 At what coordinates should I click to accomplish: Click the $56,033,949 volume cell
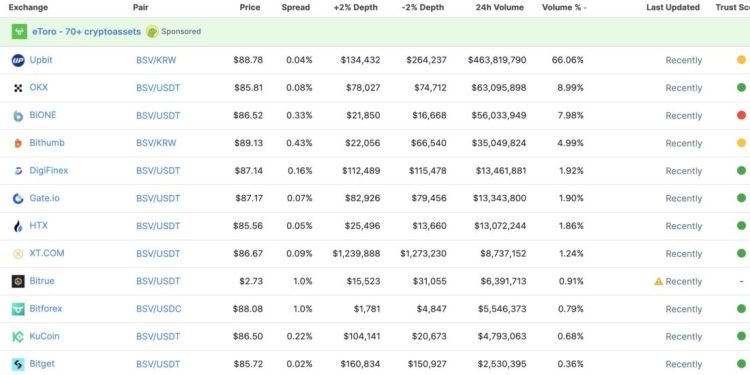pyautogui.click(x=499, y=116)
